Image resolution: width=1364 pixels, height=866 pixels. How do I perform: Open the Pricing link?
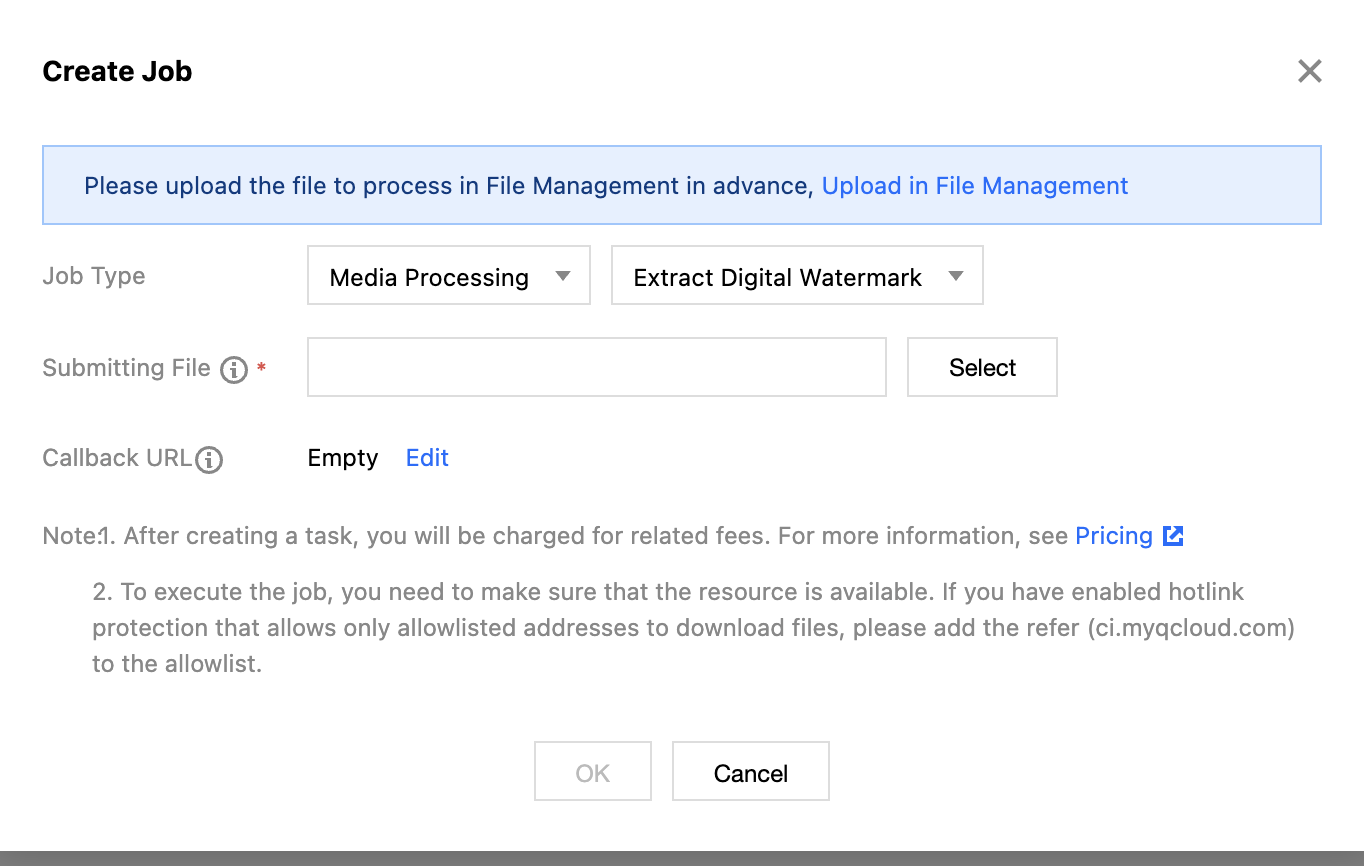(1113, 536)
